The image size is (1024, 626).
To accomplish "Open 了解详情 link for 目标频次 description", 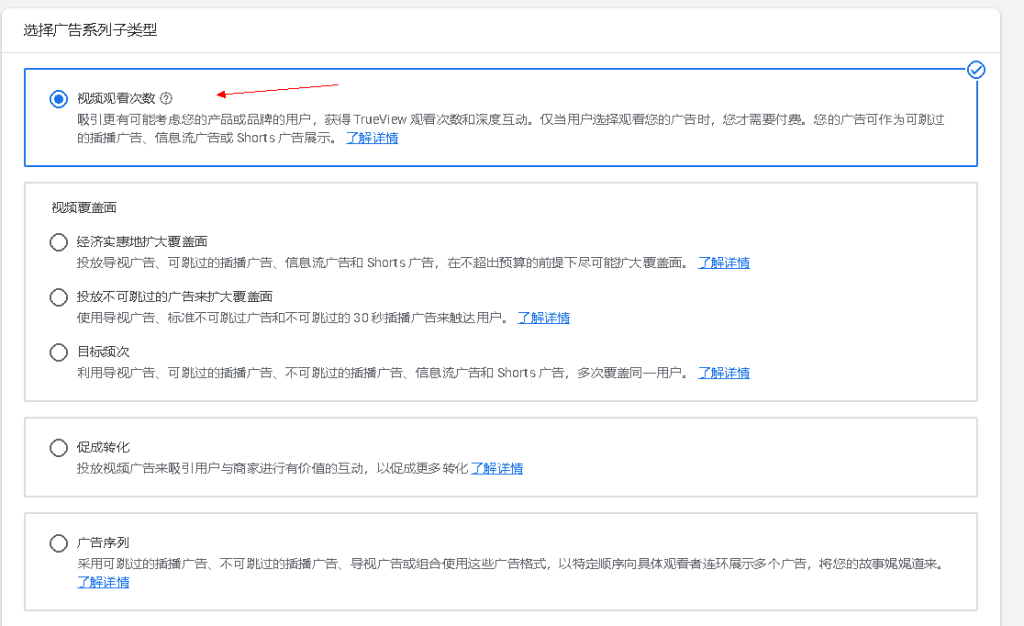I will (x=724, y=373).
